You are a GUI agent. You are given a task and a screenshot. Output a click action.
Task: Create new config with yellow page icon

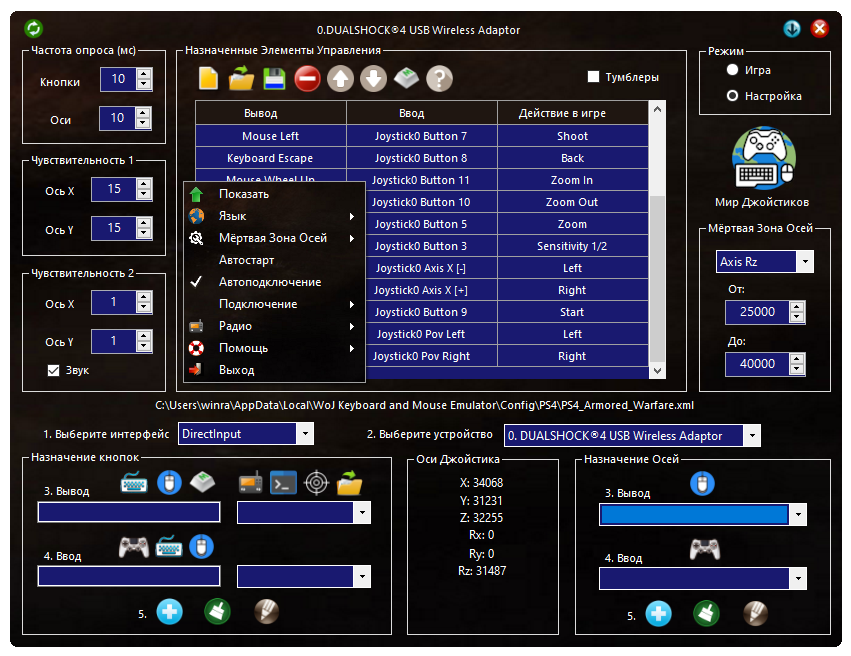[208, 79]
